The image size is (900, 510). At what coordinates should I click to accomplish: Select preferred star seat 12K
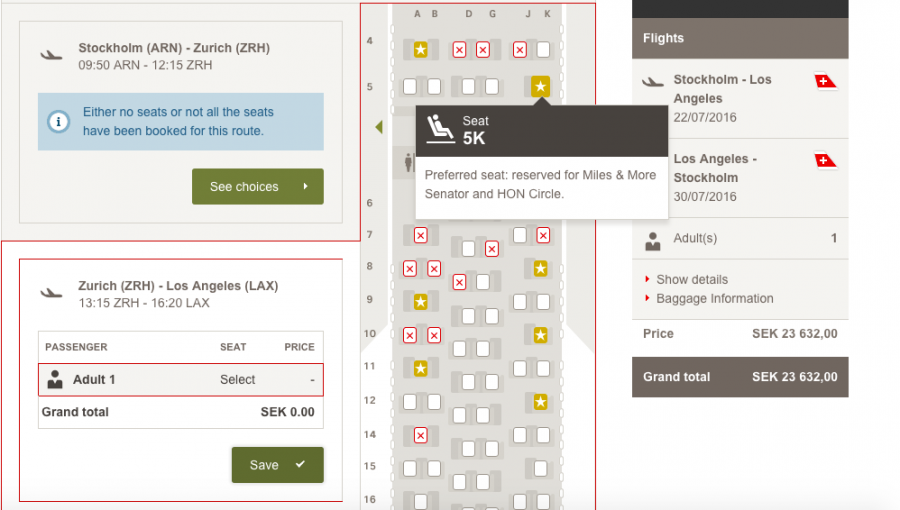point(540,402)
